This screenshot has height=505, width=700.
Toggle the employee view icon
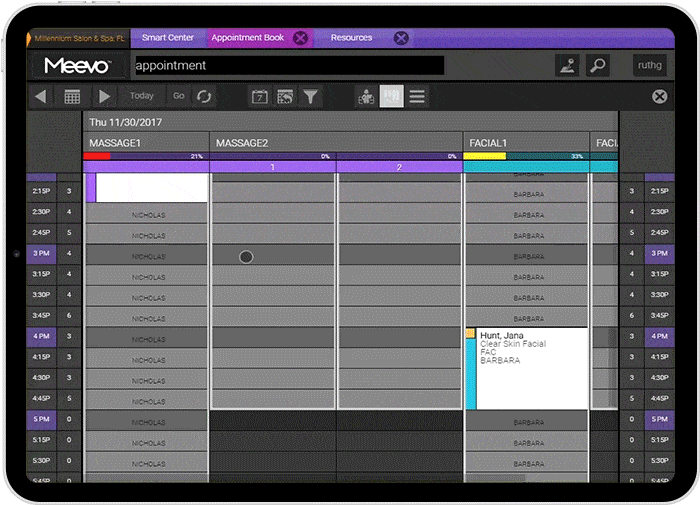click(x=366, y=96)
